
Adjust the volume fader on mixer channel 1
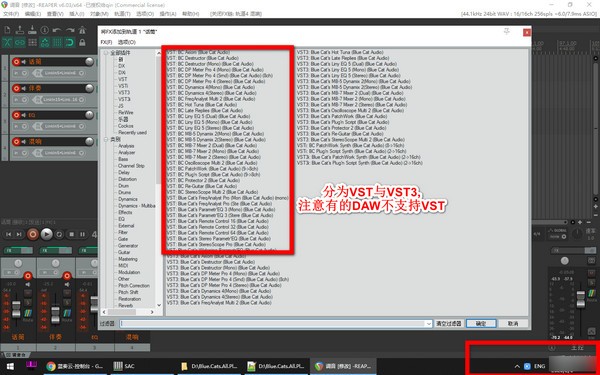click(16, 308)
